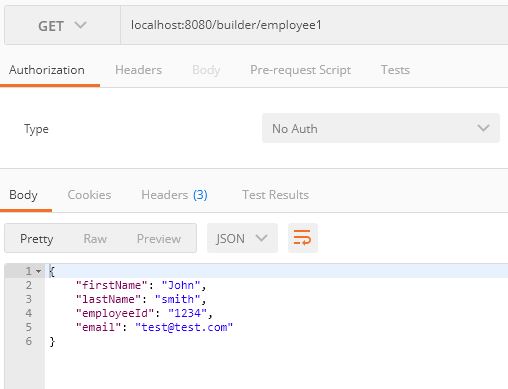The width and height of the screenshot is (508, 389).
Task: Expand the No Auth type dropdown
Action: click(x=381, y=128)
